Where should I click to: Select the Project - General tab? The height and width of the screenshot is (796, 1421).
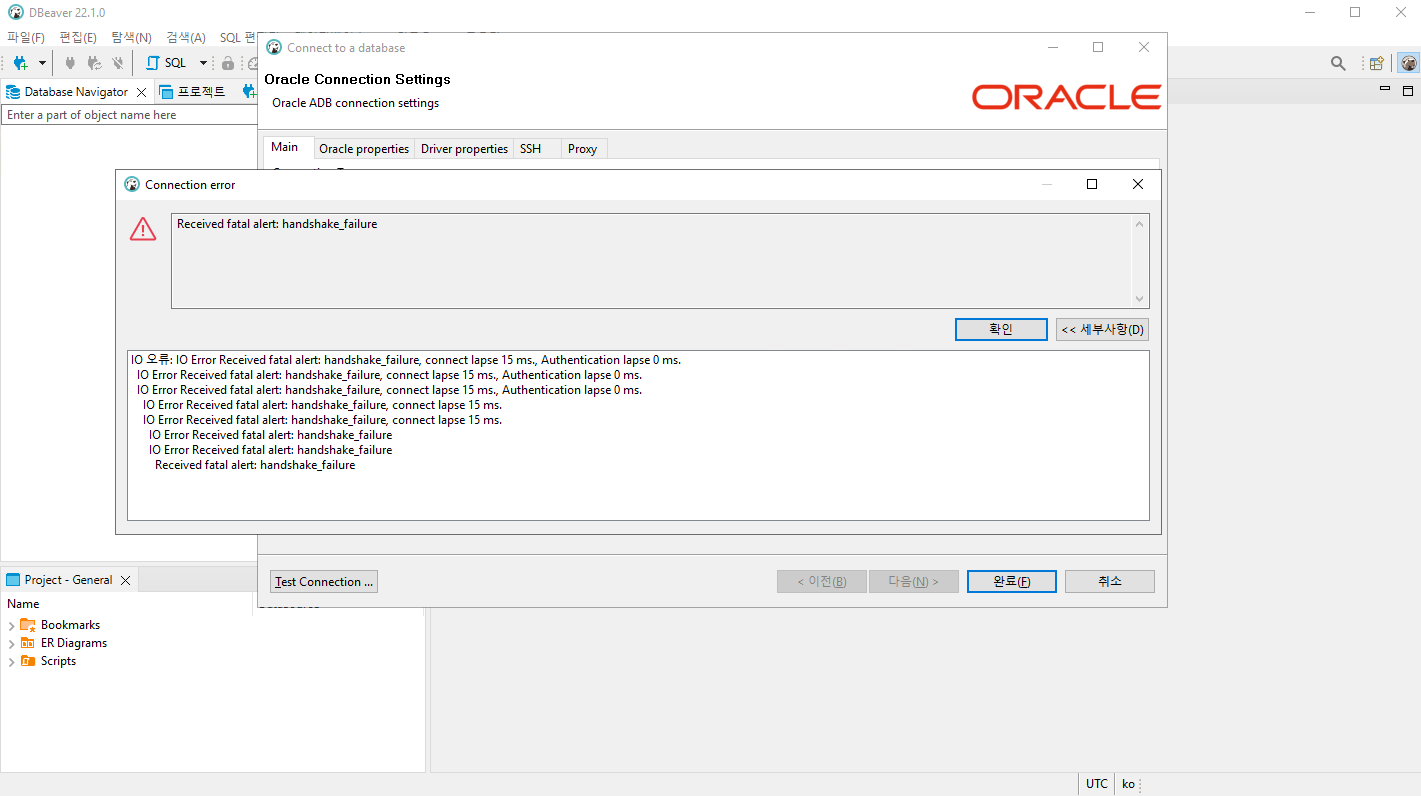click(60, 580)
